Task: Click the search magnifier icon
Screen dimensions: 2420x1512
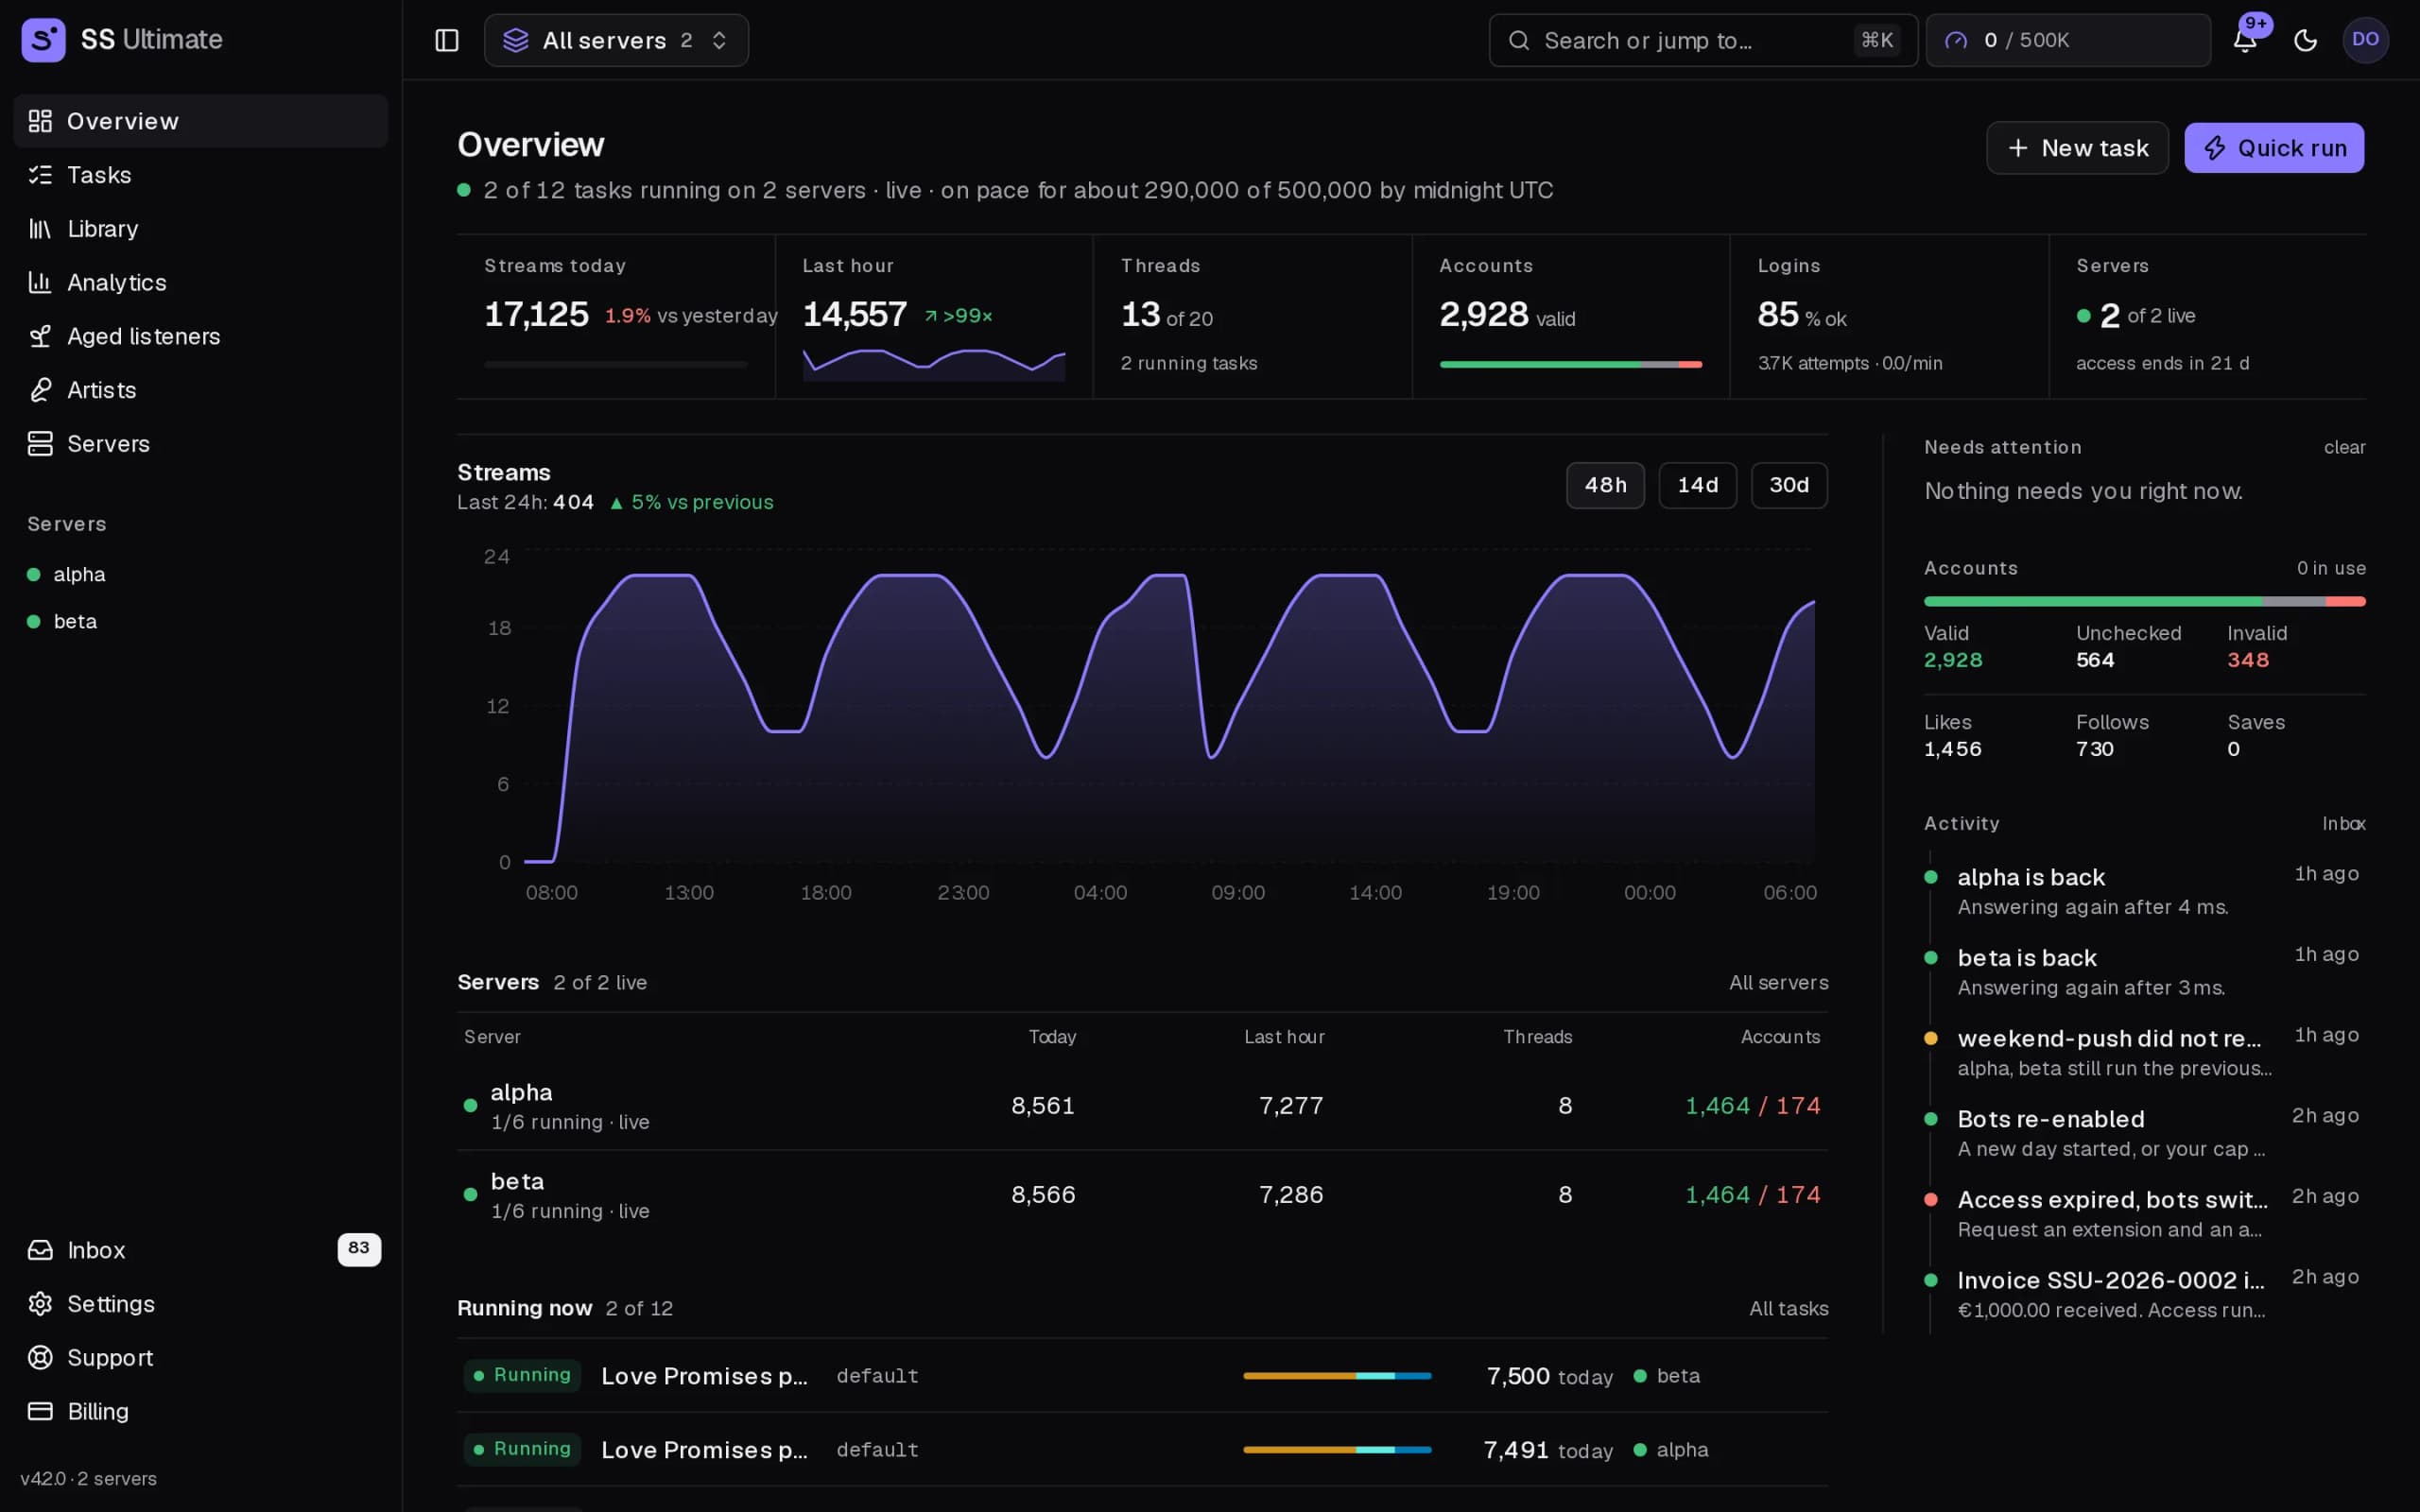Action: pyautogui.click(x=1519, y=40)
